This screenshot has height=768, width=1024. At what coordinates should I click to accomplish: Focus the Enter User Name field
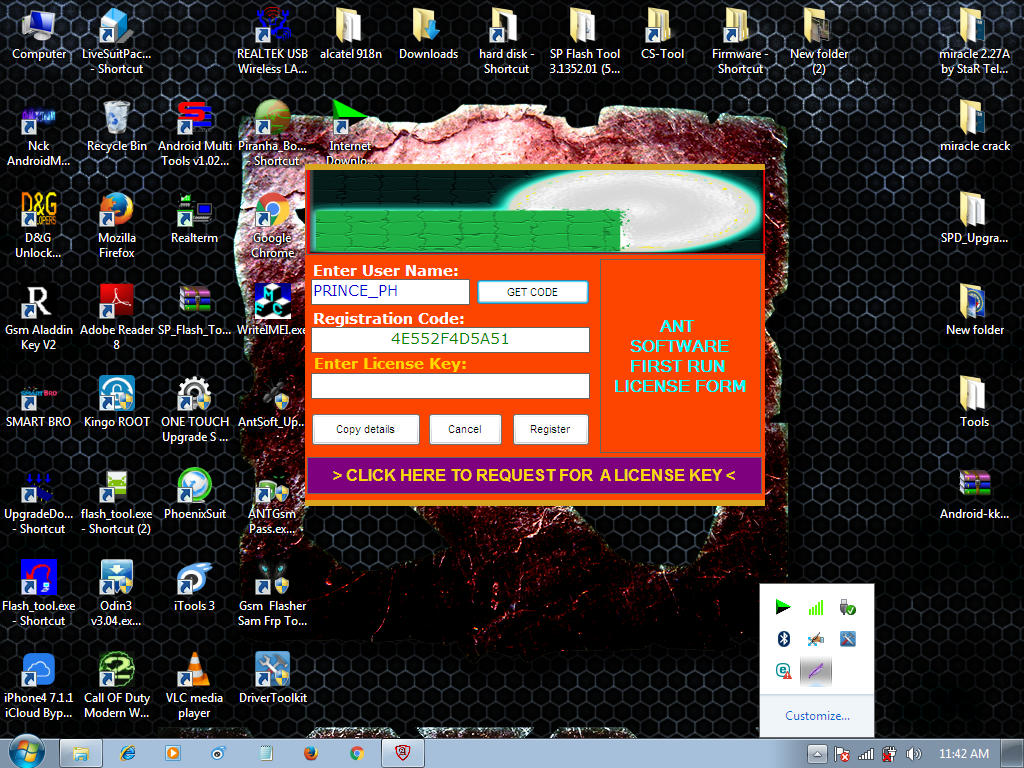[x=391, y=291]
